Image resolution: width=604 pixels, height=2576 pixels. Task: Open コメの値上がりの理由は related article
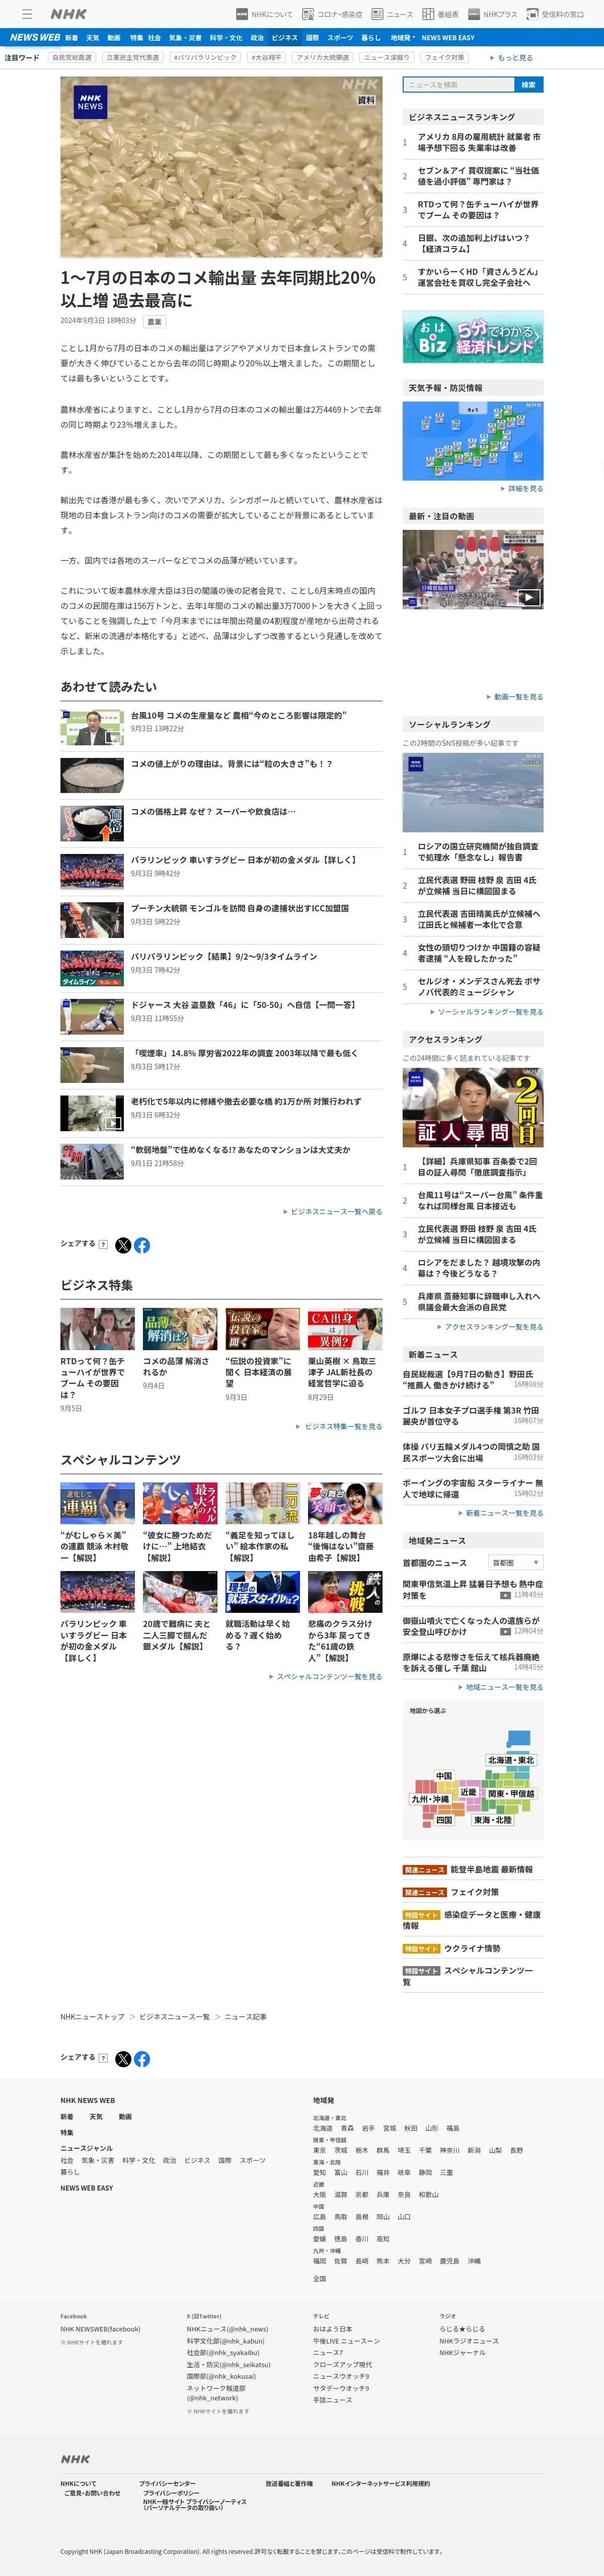pos(221,775)
